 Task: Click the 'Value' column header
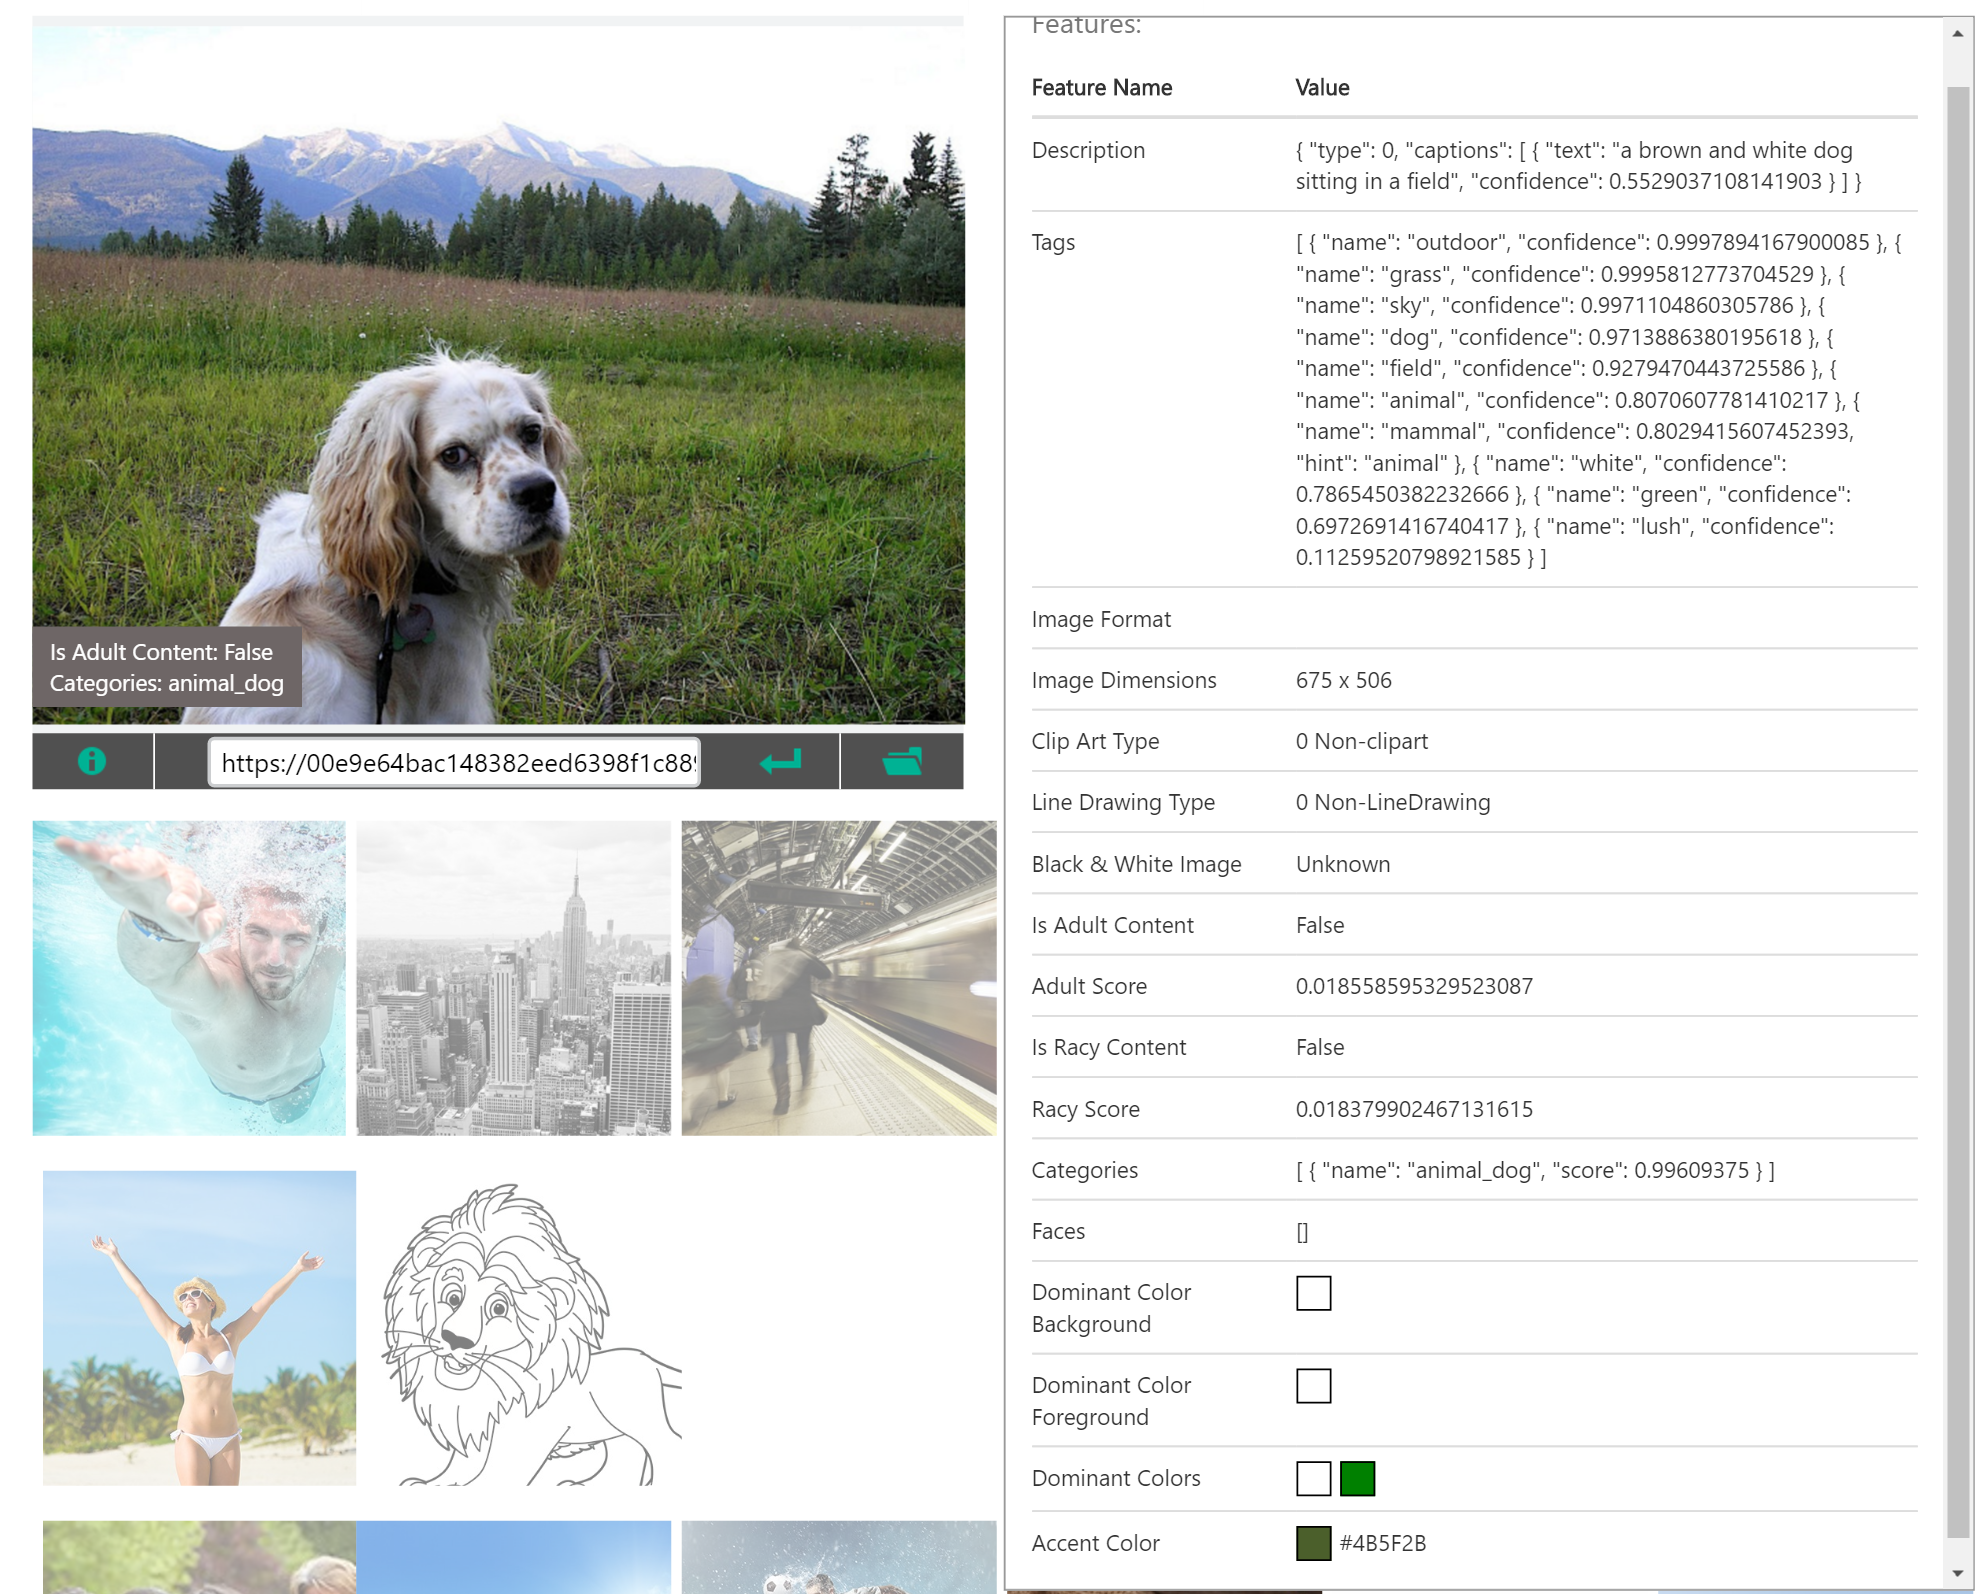(1322, 88)
